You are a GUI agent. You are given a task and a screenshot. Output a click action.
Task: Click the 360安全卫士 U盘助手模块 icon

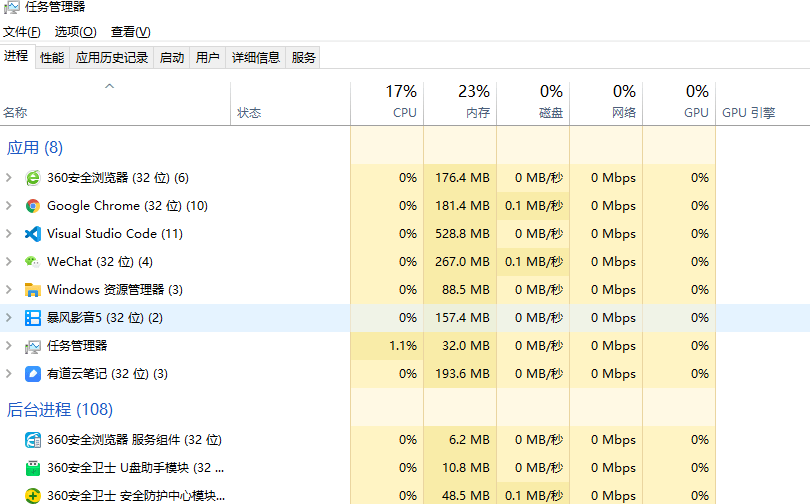(x=33, y=468)
